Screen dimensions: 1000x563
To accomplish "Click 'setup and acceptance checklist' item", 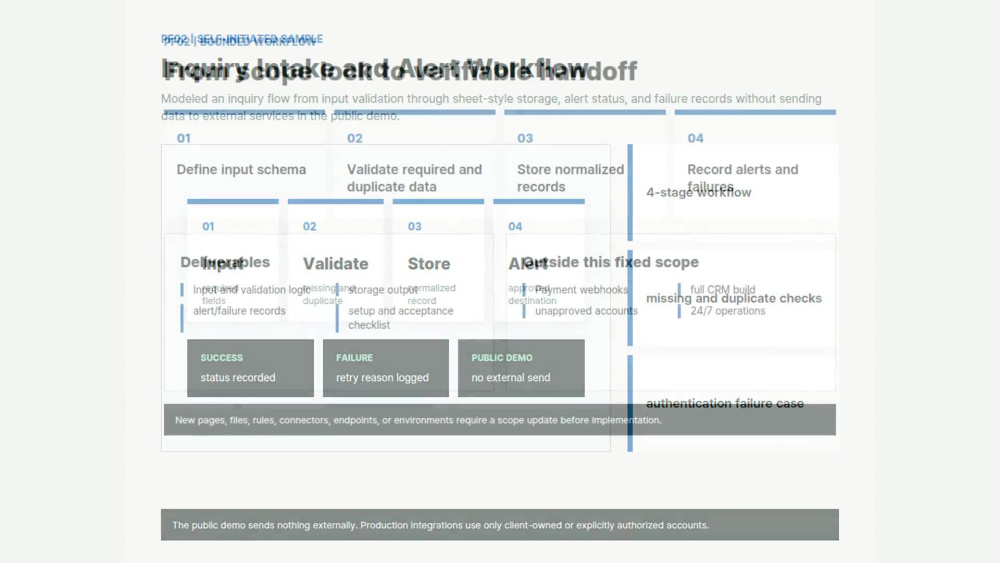I will pyautogui.click(x=401, y=318).
